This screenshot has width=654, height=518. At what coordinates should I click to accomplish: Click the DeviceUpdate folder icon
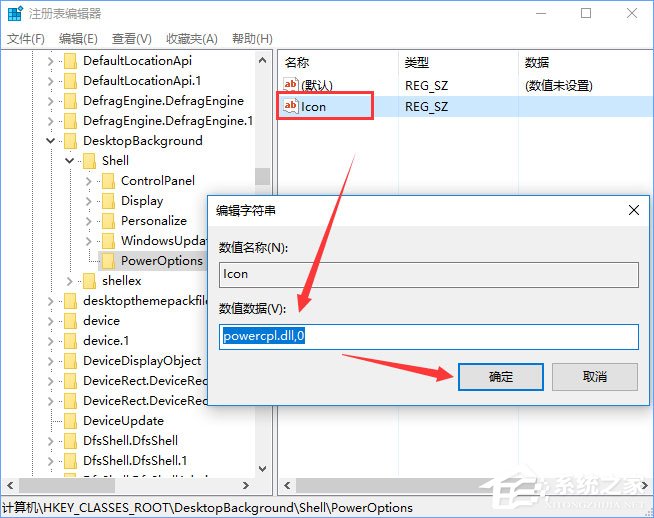[x=70, y=421]
